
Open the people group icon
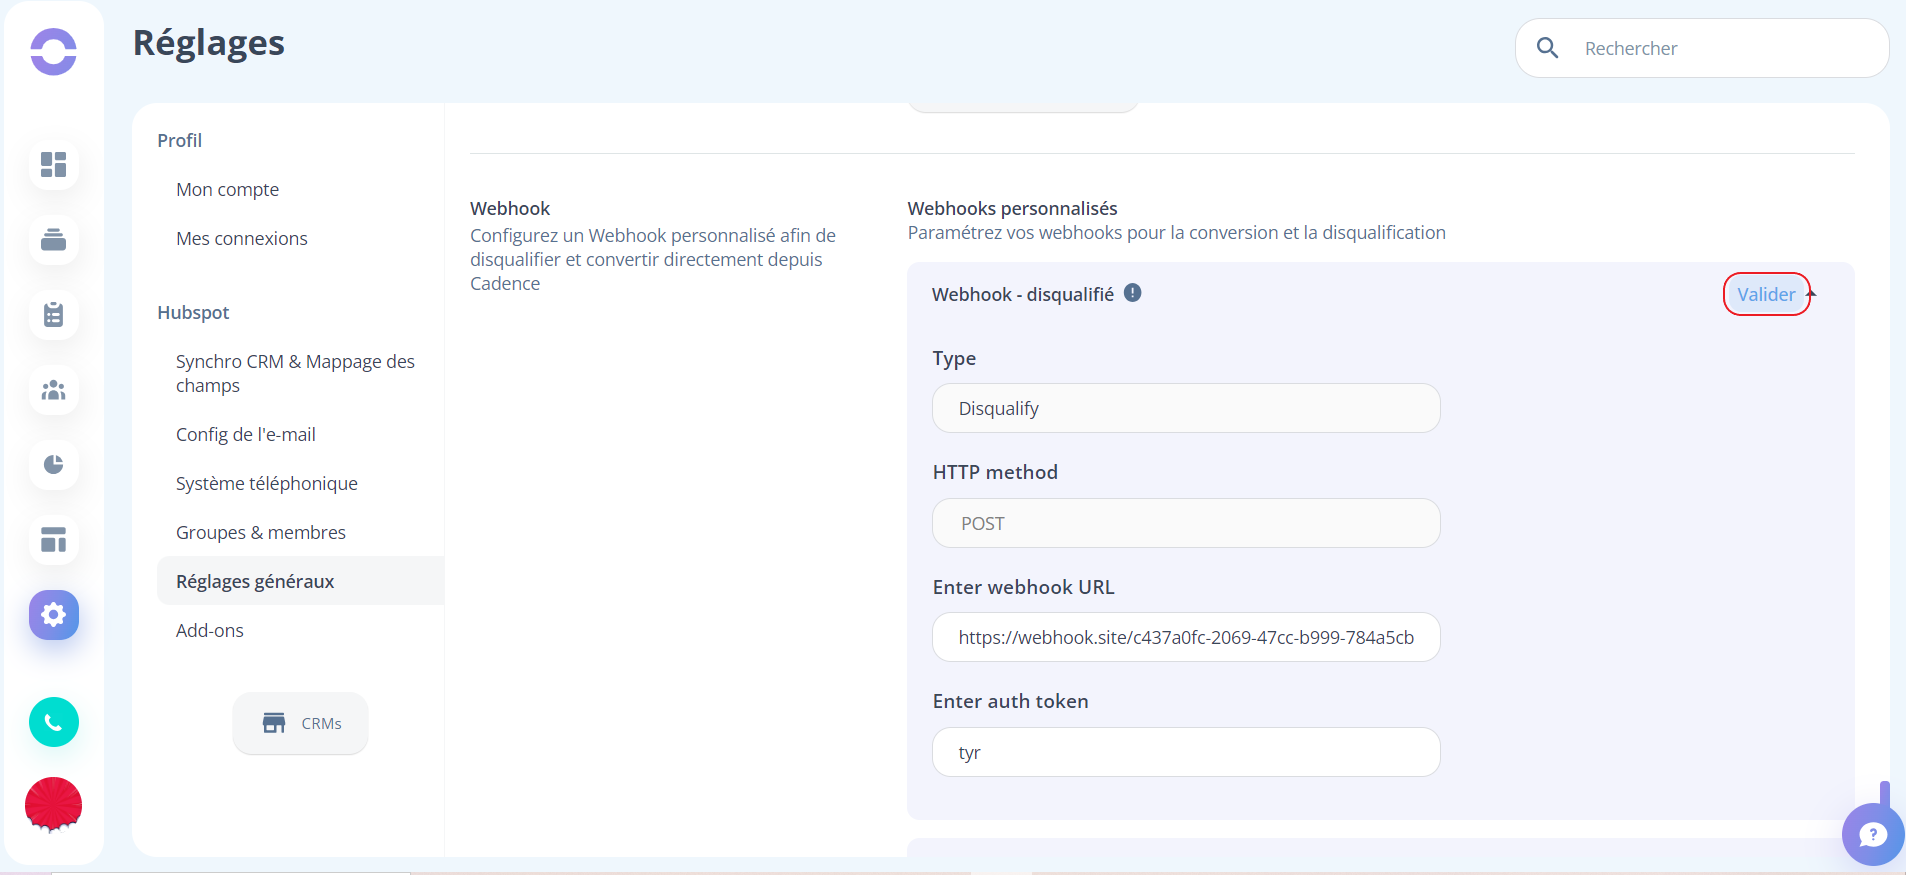point(54,390)
